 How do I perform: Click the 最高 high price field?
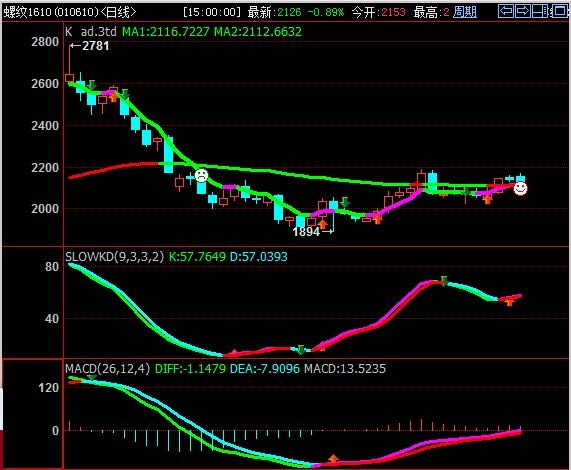click(x=431, y=12)
